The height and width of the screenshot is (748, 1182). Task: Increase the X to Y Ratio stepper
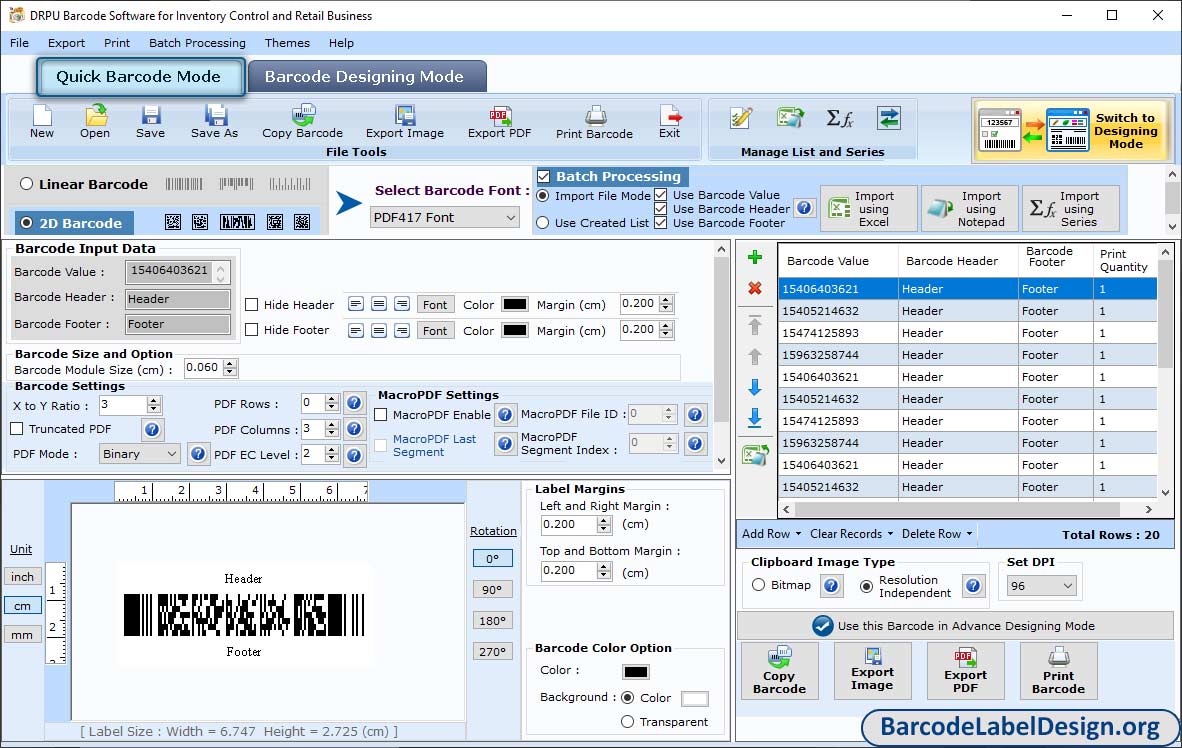(x=154, y=400)
